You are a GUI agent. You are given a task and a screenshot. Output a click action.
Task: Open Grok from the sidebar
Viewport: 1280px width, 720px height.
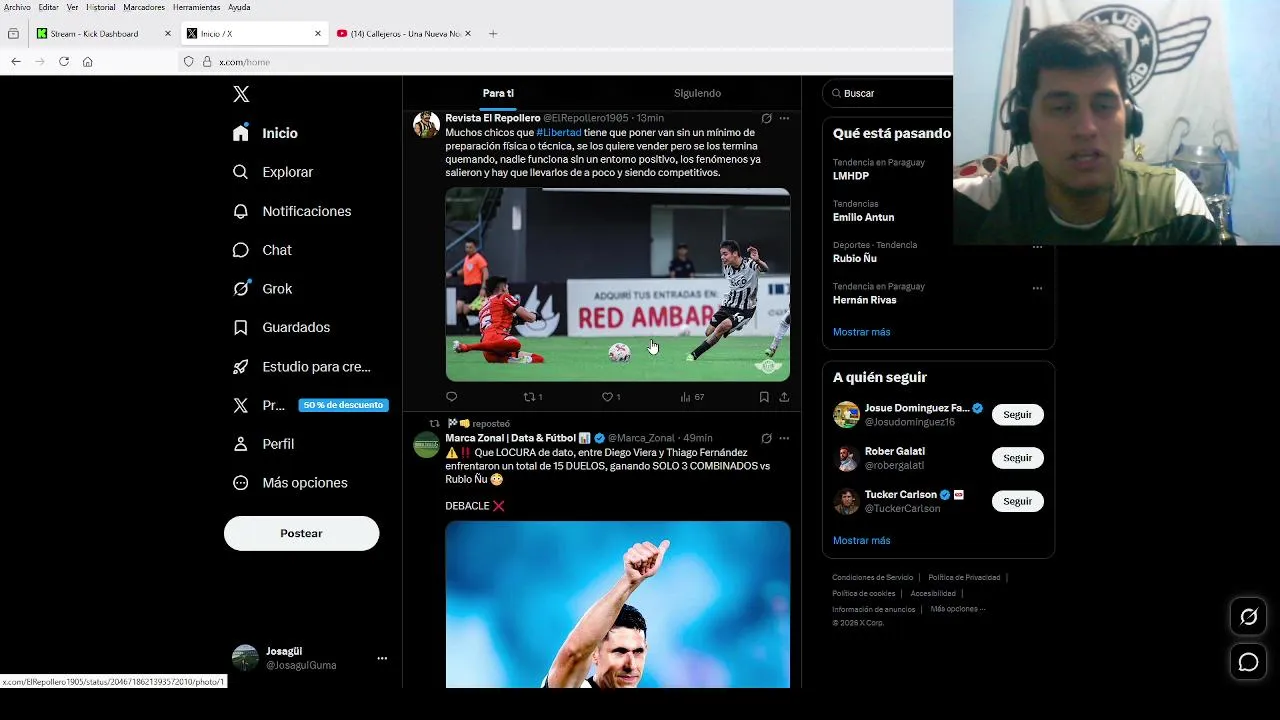click(262, 288)
